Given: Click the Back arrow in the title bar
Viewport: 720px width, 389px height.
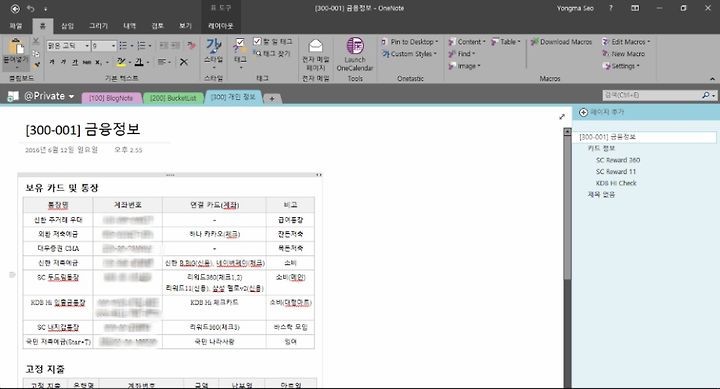Looking at the screenshot, I should [15, 9].
